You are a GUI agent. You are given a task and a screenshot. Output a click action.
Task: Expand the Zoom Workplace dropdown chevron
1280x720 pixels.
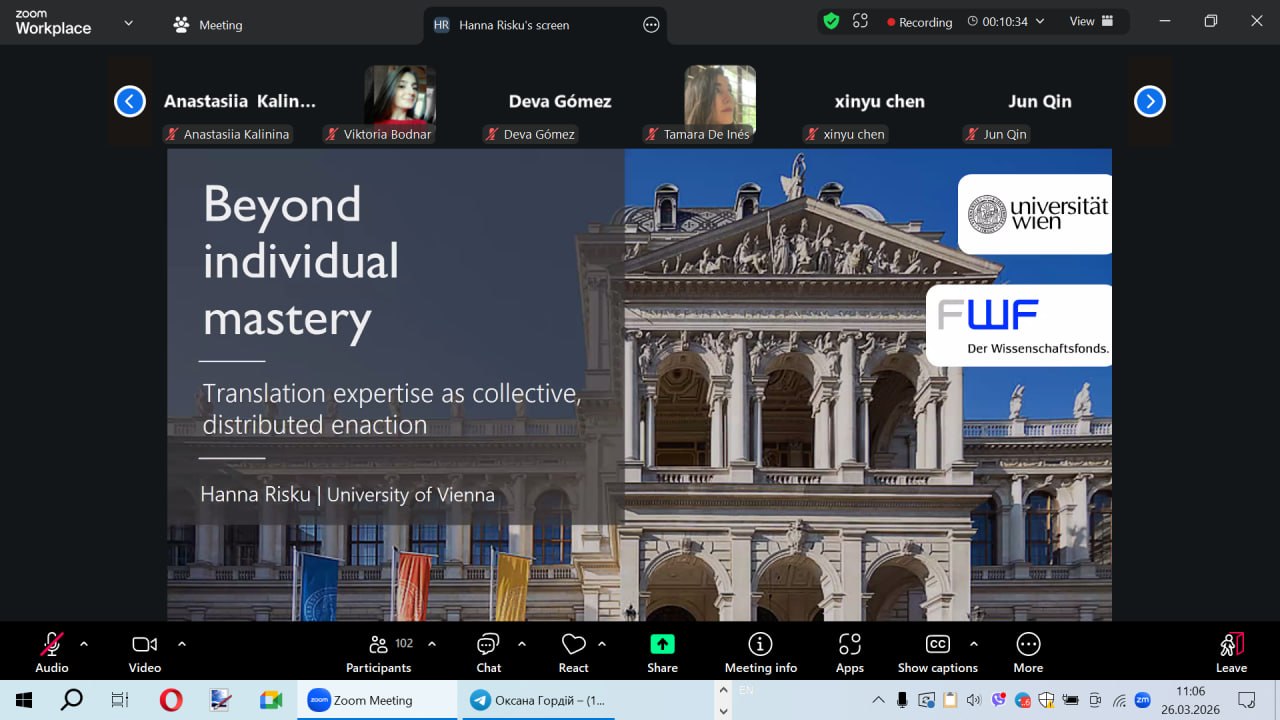(128, 23)
